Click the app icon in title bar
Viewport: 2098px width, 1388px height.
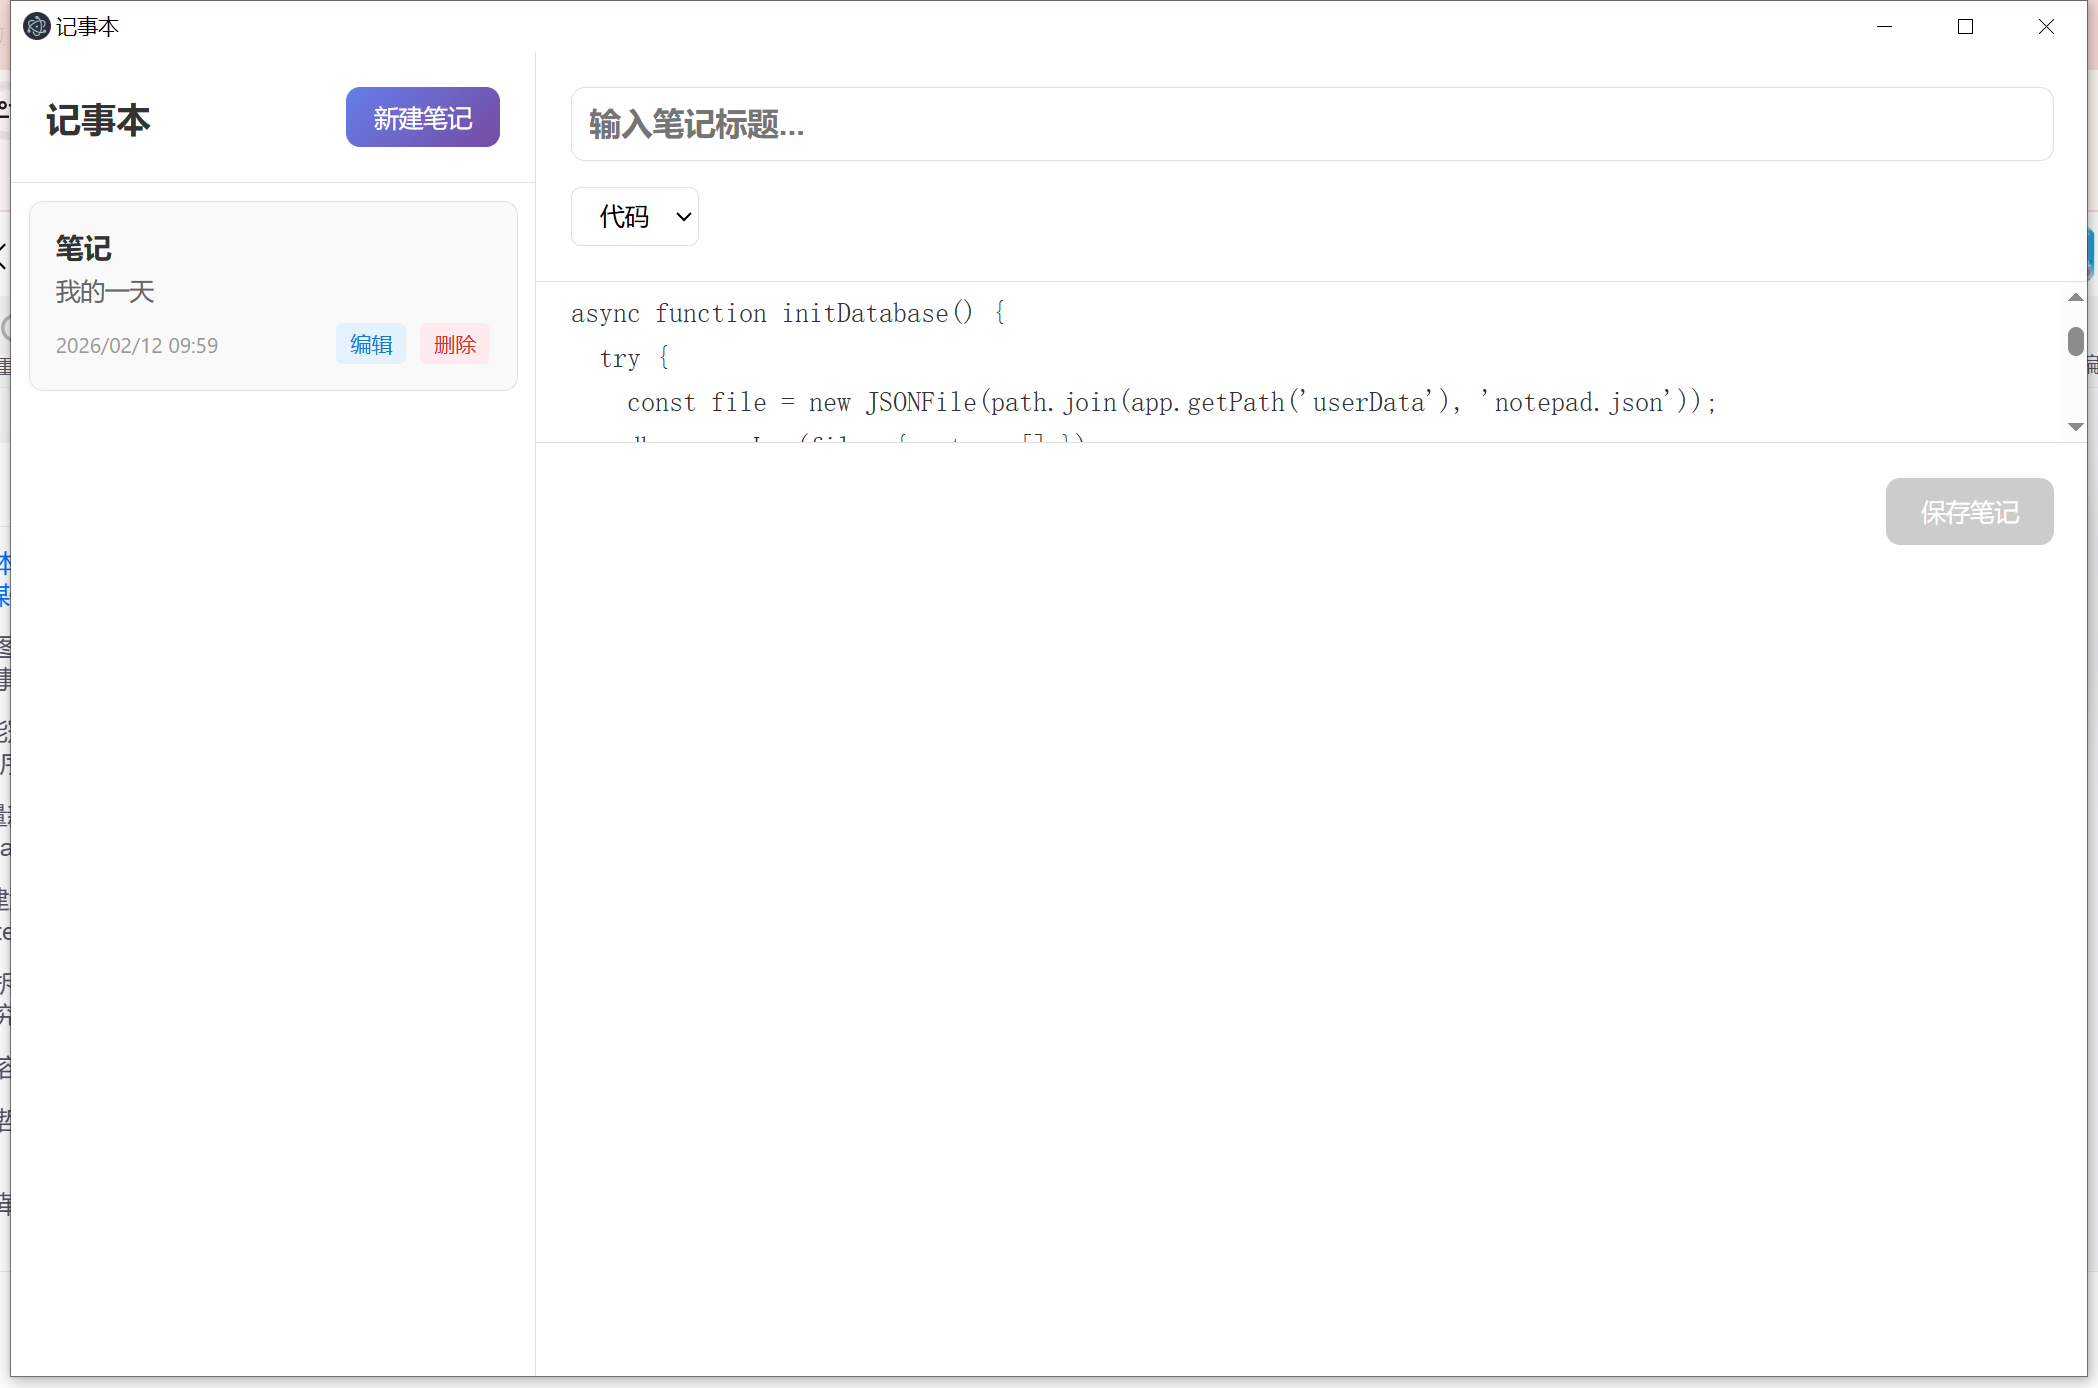coord(36,26)
